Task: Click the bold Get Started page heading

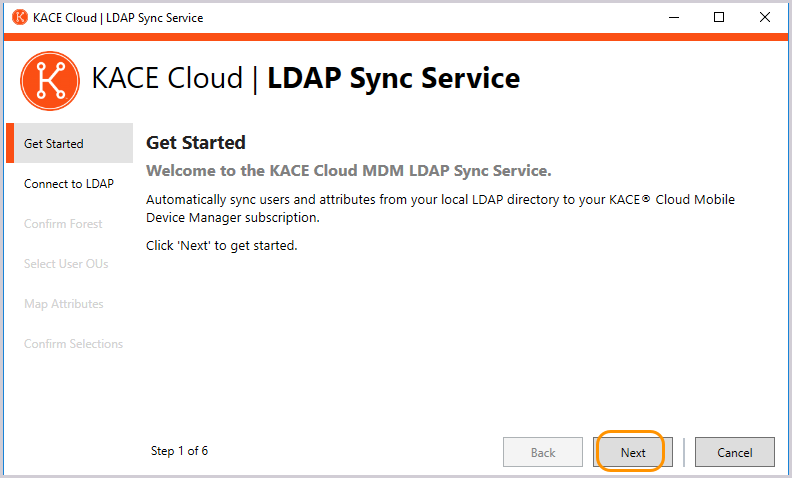Action: coord(196,143)
